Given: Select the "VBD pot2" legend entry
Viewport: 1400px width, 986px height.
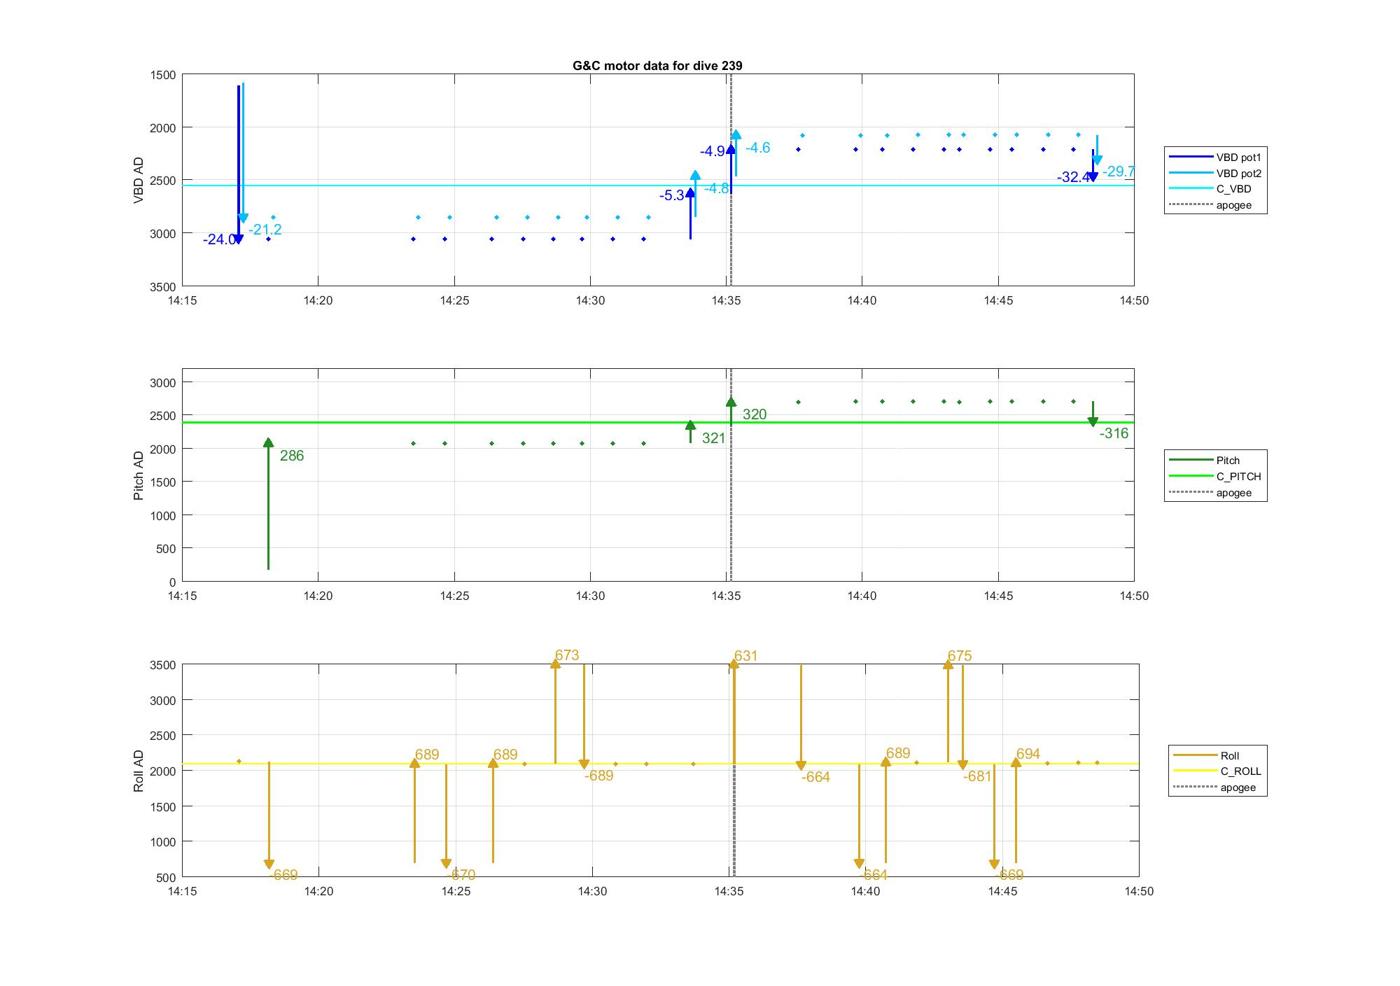Looking at the screenshot, I should (x=1216, y=173).
